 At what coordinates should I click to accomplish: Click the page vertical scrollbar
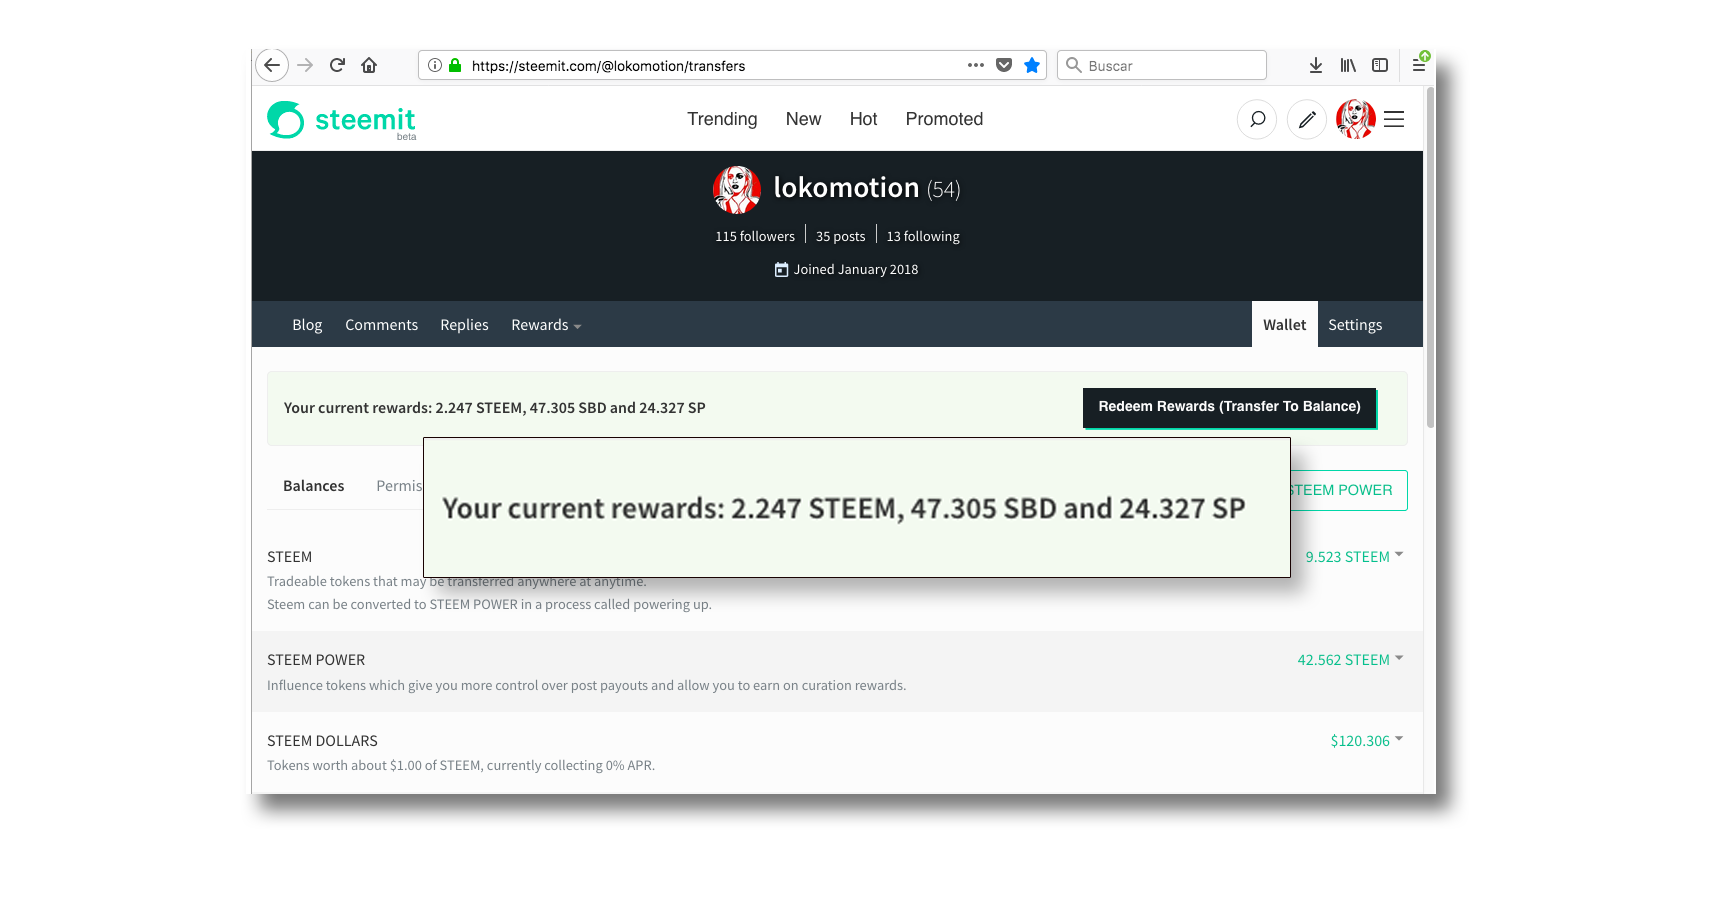pos(1430,258)
